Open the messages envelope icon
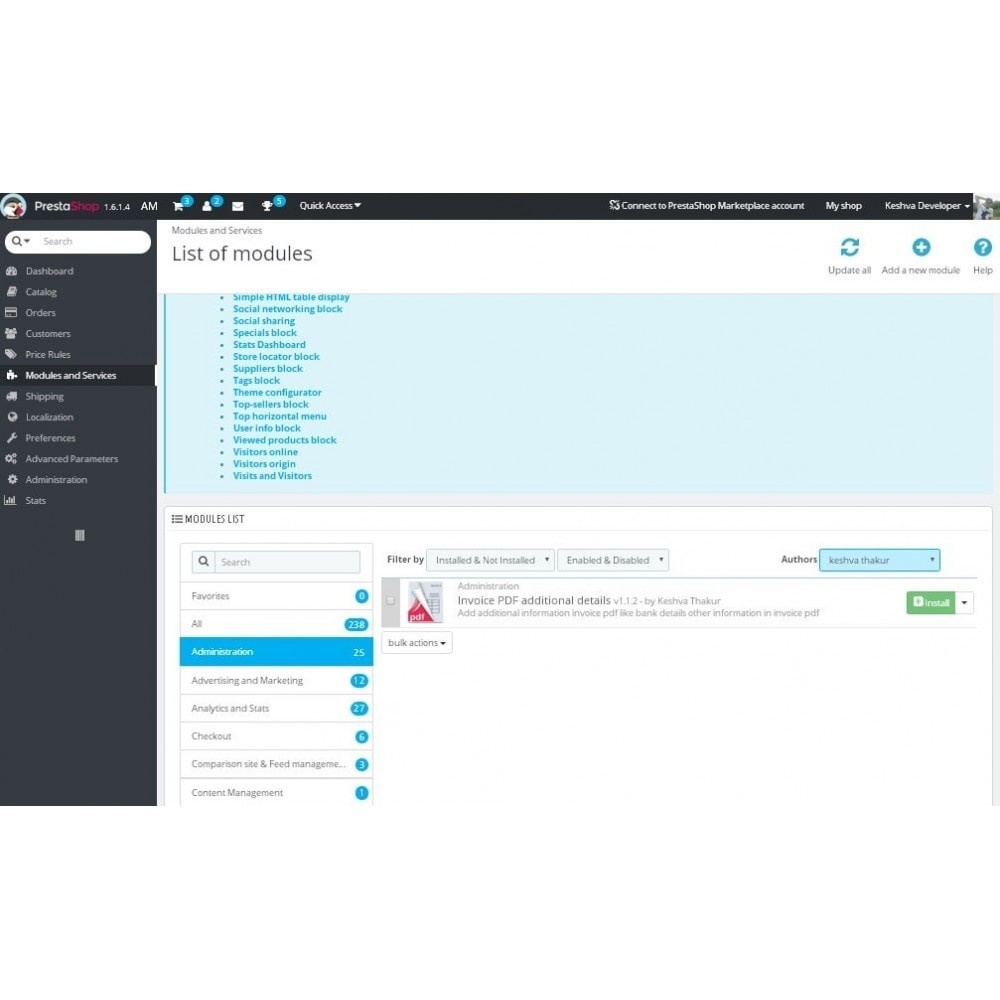The width and height of the screenshot is (1000, 1000). point(238,206)
